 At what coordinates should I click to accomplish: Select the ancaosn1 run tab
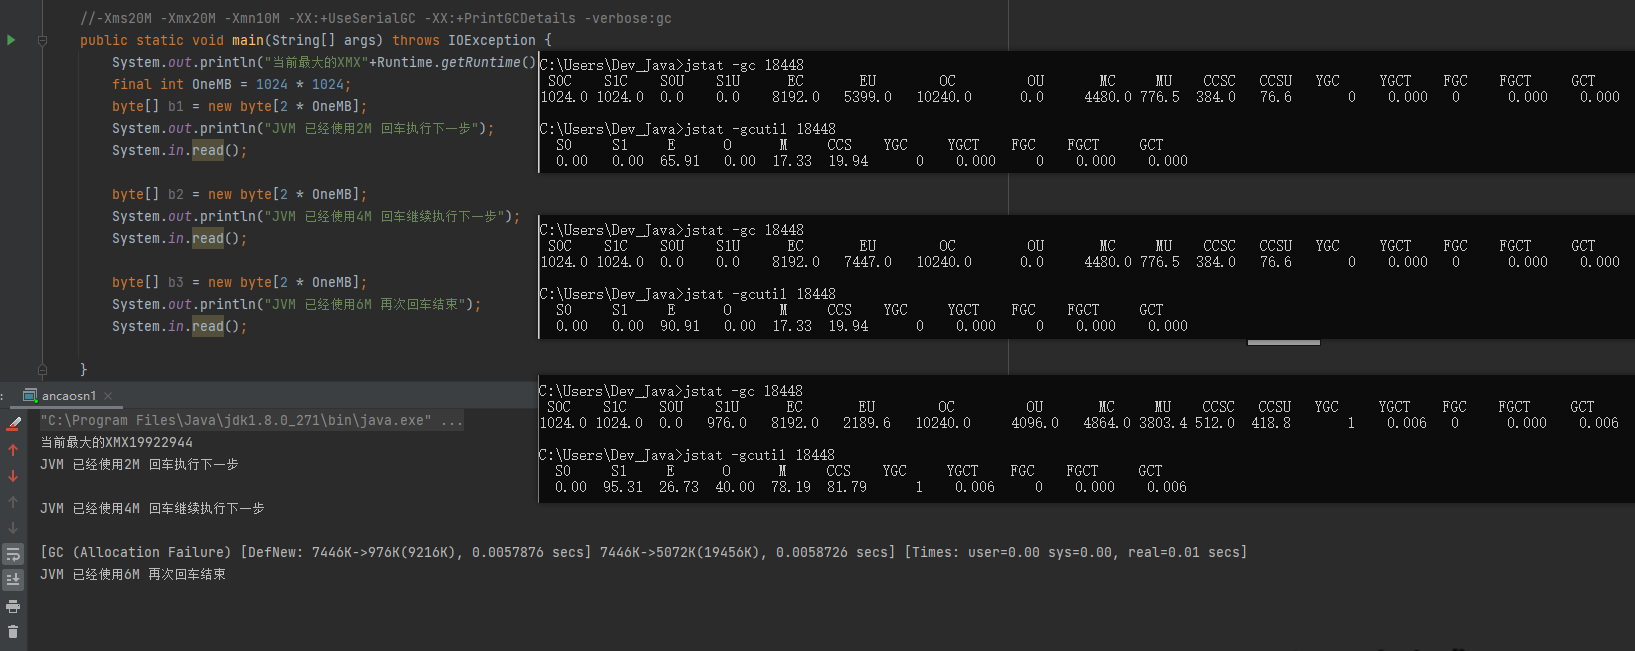click(68, 396)
